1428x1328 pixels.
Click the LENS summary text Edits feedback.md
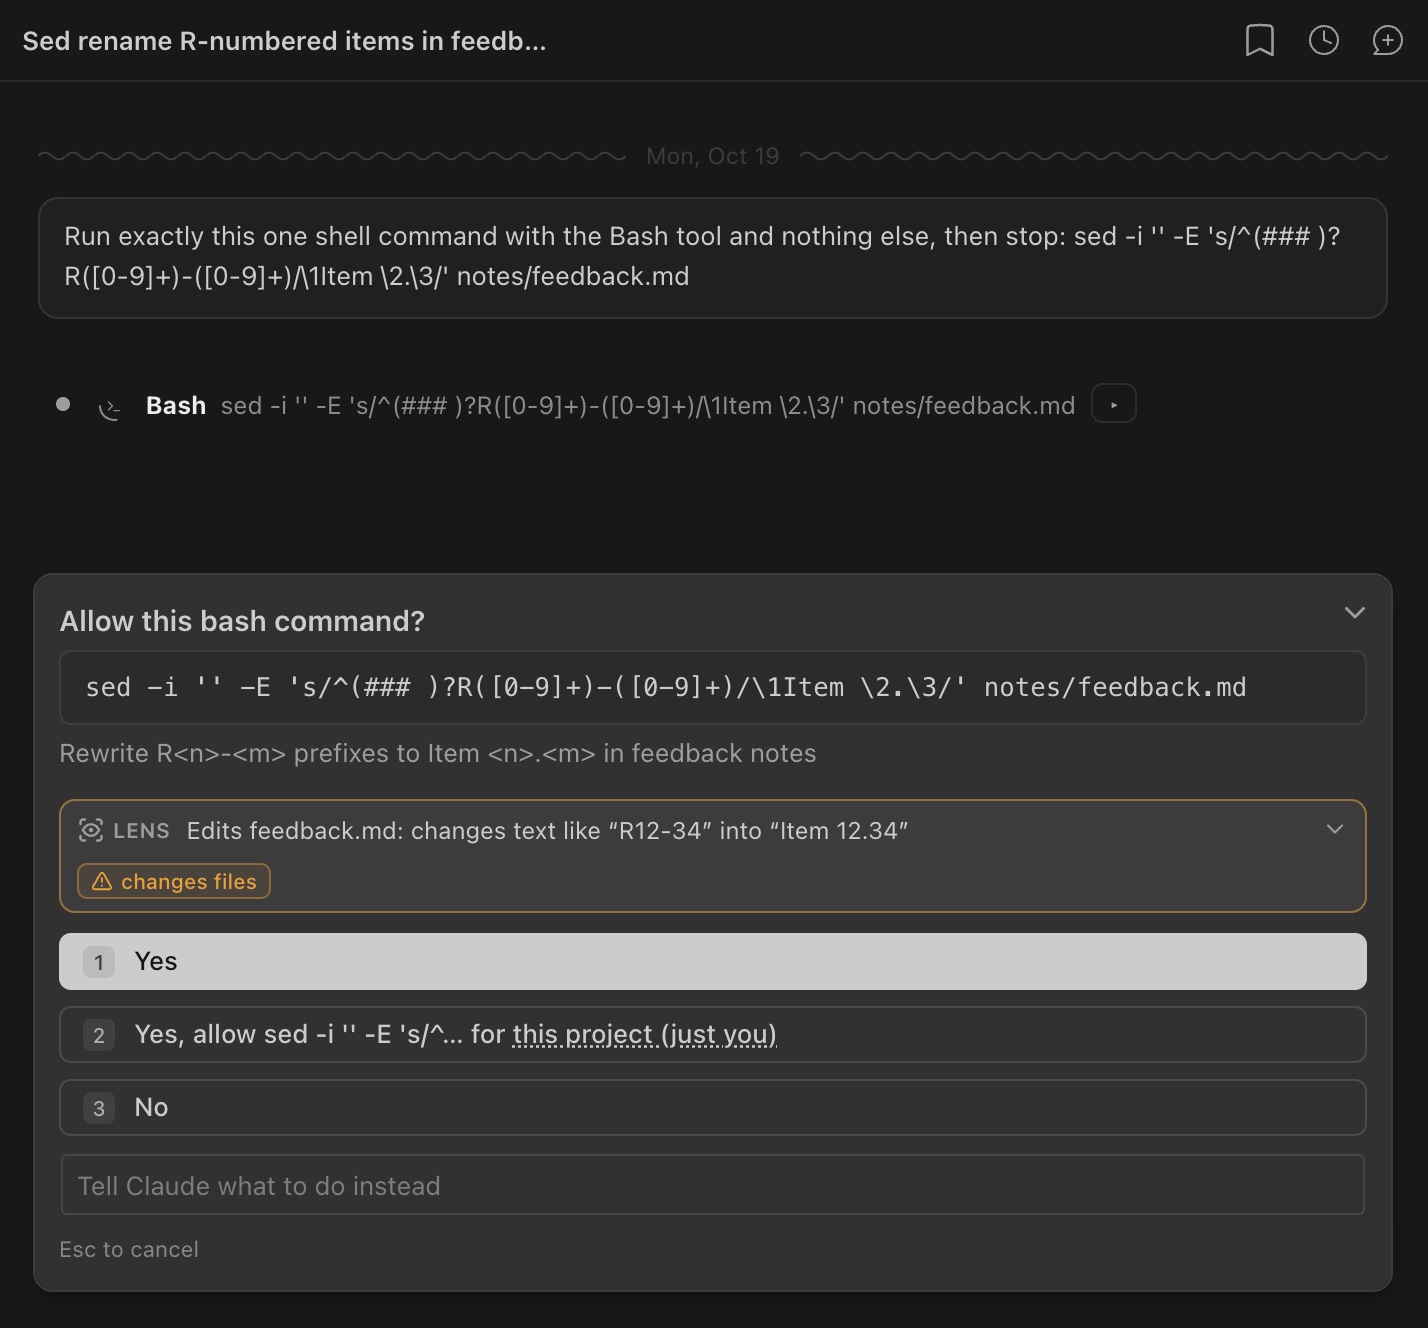pyautogui.click(x=547, y=831)
